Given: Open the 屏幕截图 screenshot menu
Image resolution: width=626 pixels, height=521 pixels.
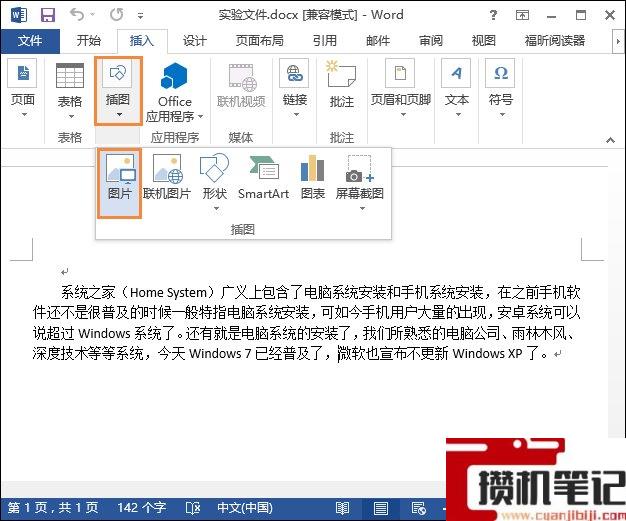Looking at the screenshot, I should [x=359, y=182].
